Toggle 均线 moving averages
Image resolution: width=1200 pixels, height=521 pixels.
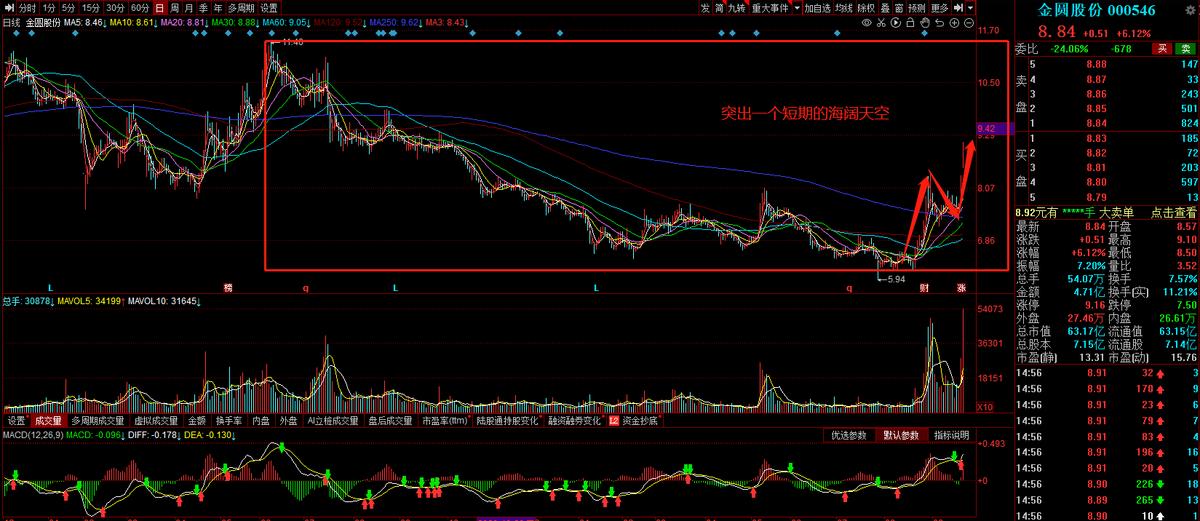[843, 8]
